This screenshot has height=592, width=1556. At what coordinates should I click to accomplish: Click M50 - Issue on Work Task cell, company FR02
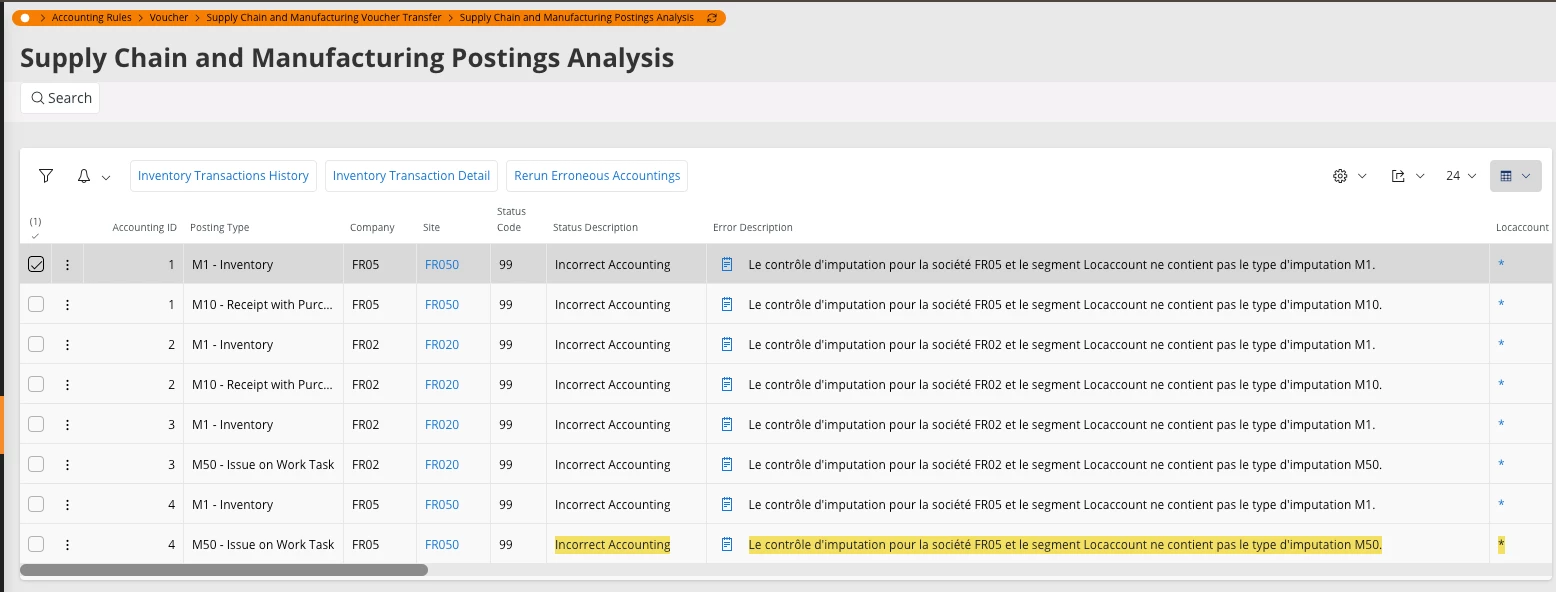[x=263, y=465]
